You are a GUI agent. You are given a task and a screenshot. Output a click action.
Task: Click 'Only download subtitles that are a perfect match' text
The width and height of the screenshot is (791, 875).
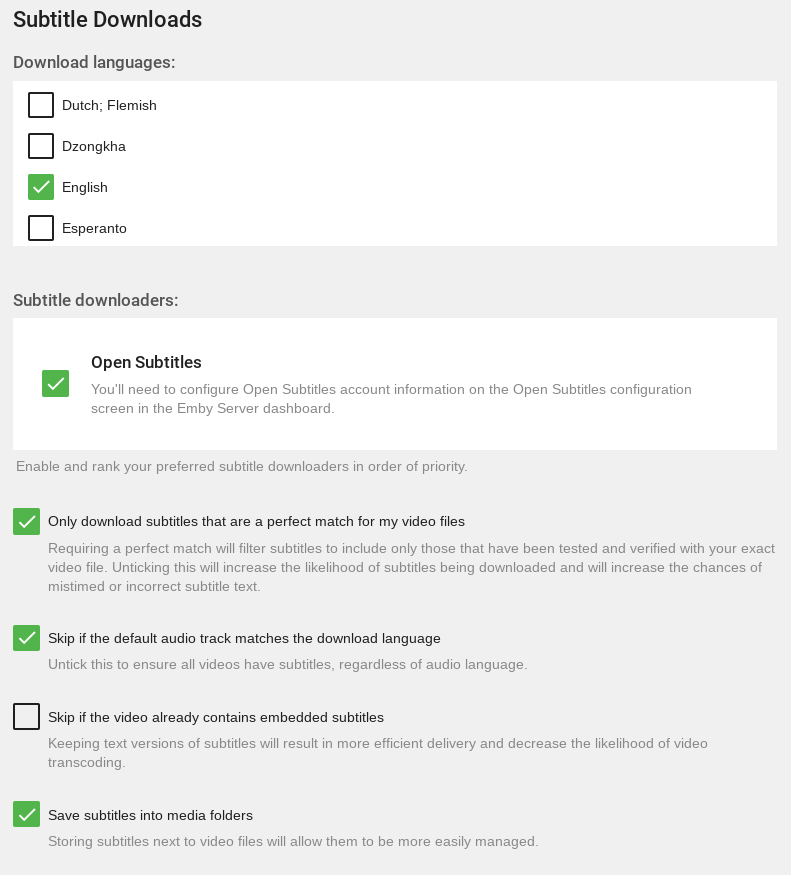[256, 521]
